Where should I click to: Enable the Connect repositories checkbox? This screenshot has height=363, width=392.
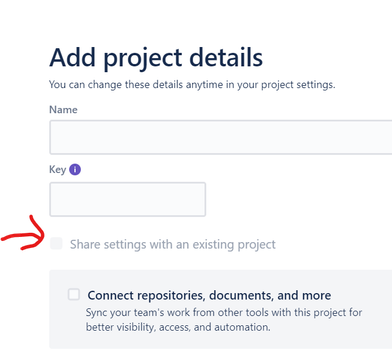74,295
